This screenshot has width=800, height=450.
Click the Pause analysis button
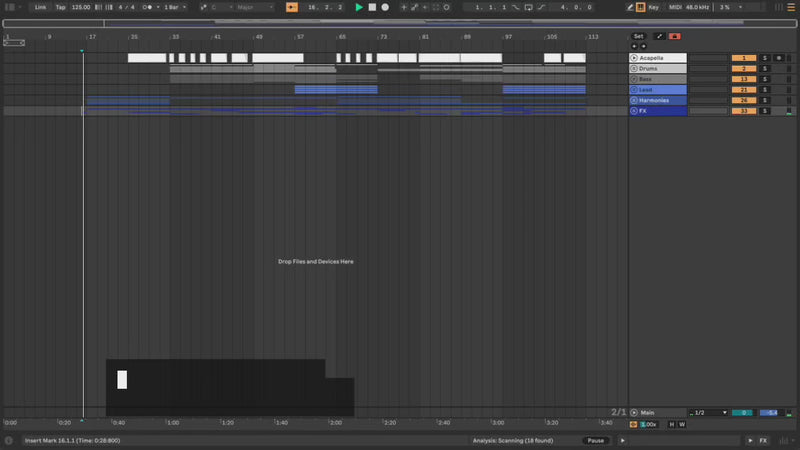tap(596, 440)
